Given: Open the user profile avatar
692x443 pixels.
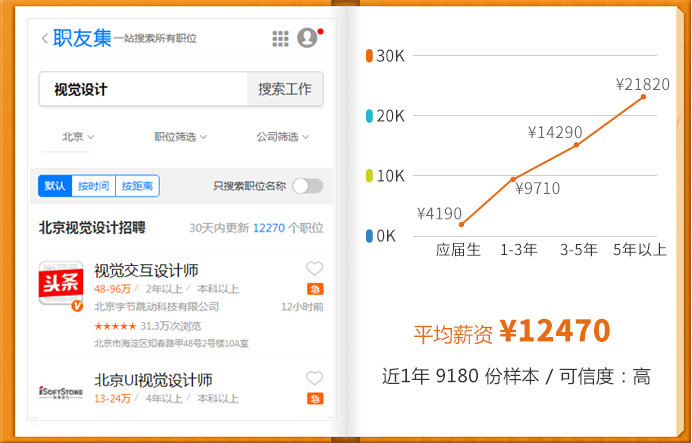Looking at the screenshot, I should point(307,38).
